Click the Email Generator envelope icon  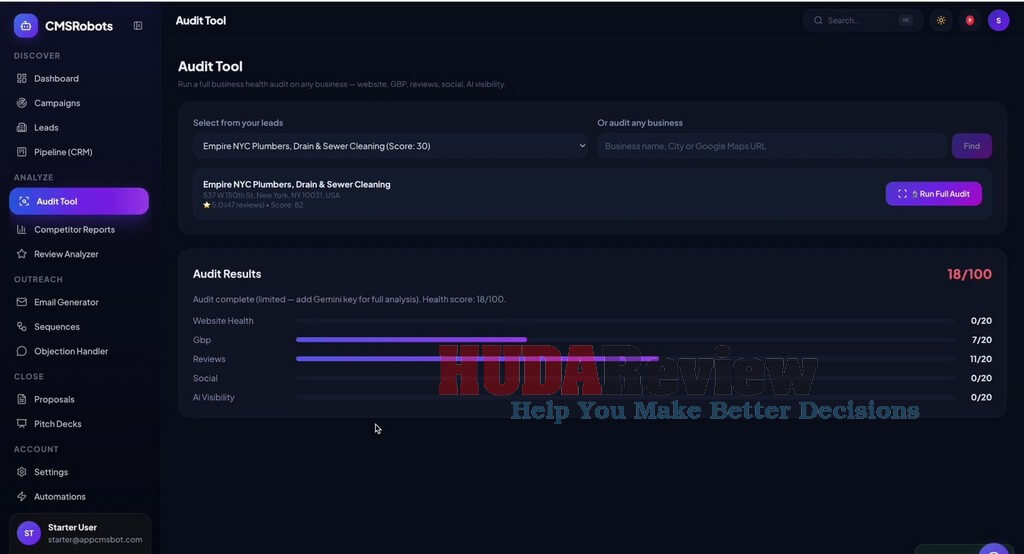[x=22, y=302]
